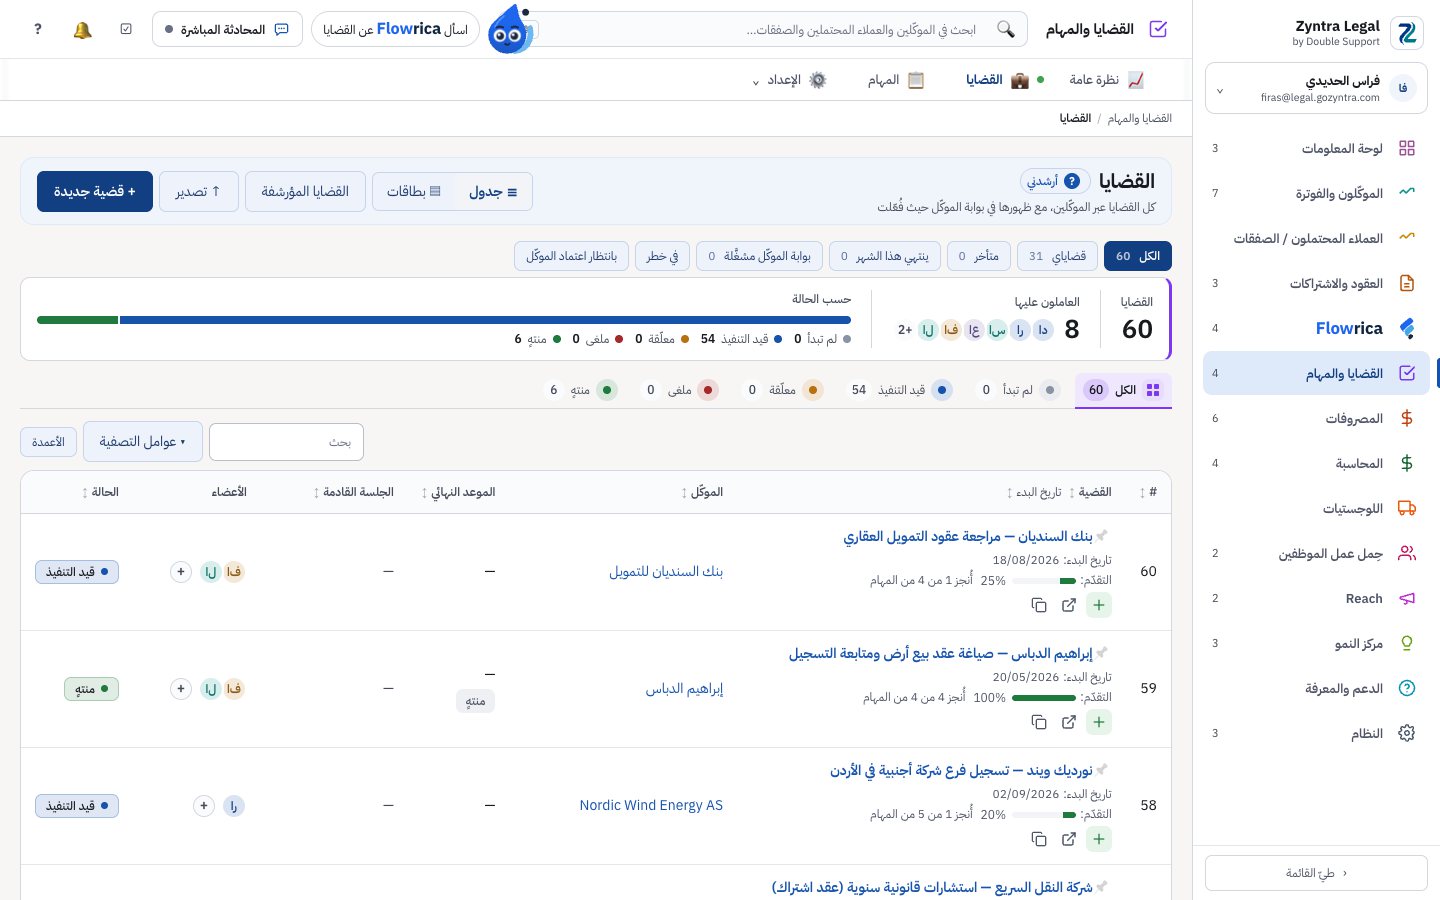Open the tasks checklist icon in top bar
The width and height of the screenshot is (1440, 900).
coord(126,30)
